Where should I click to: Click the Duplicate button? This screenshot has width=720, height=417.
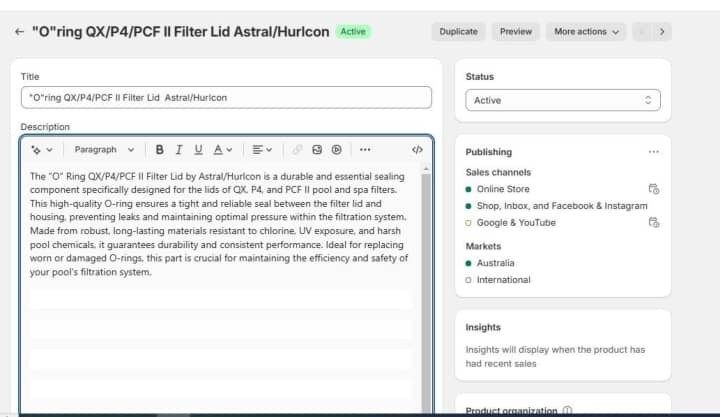[458, 32]
